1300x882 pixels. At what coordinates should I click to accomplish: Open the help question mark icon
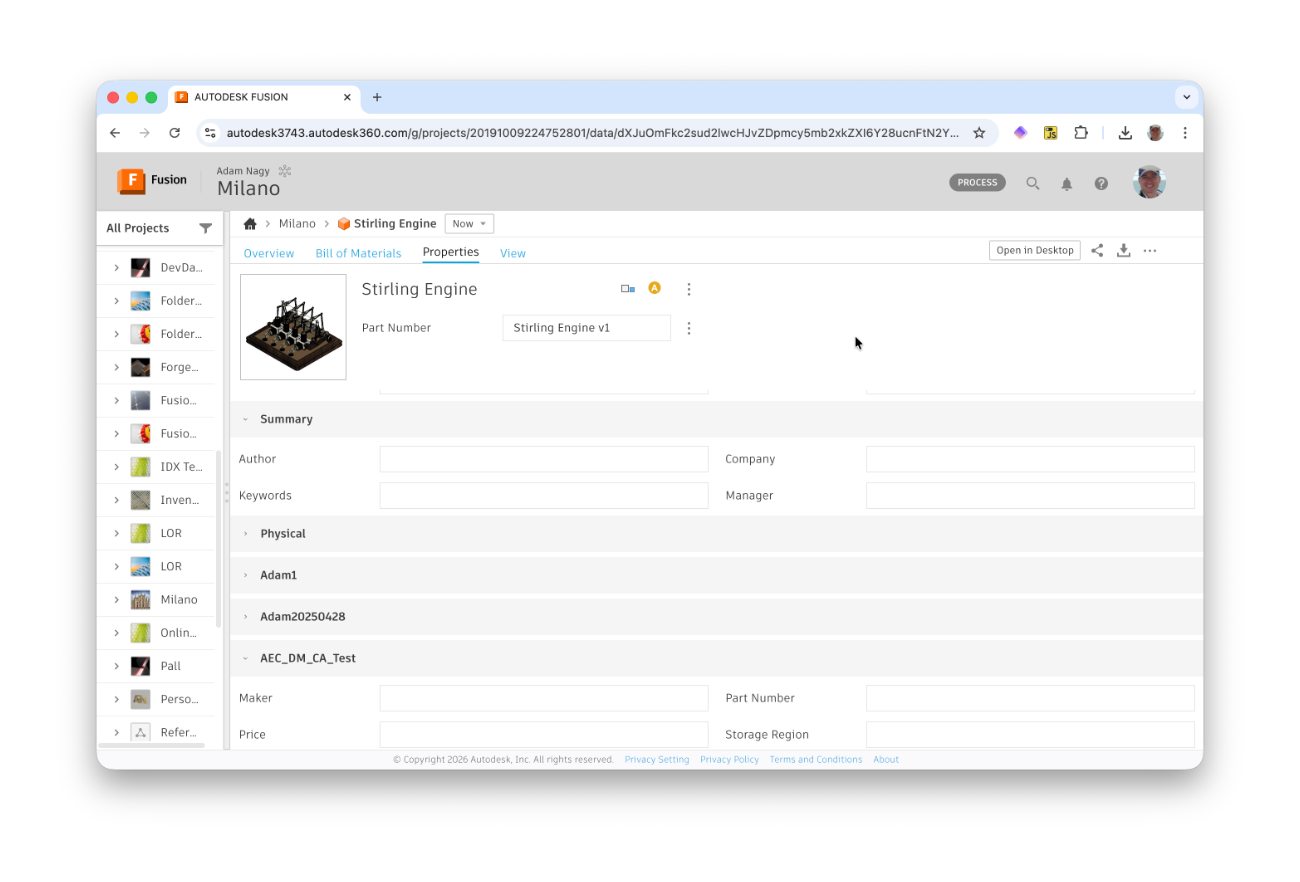point(1101,183)
